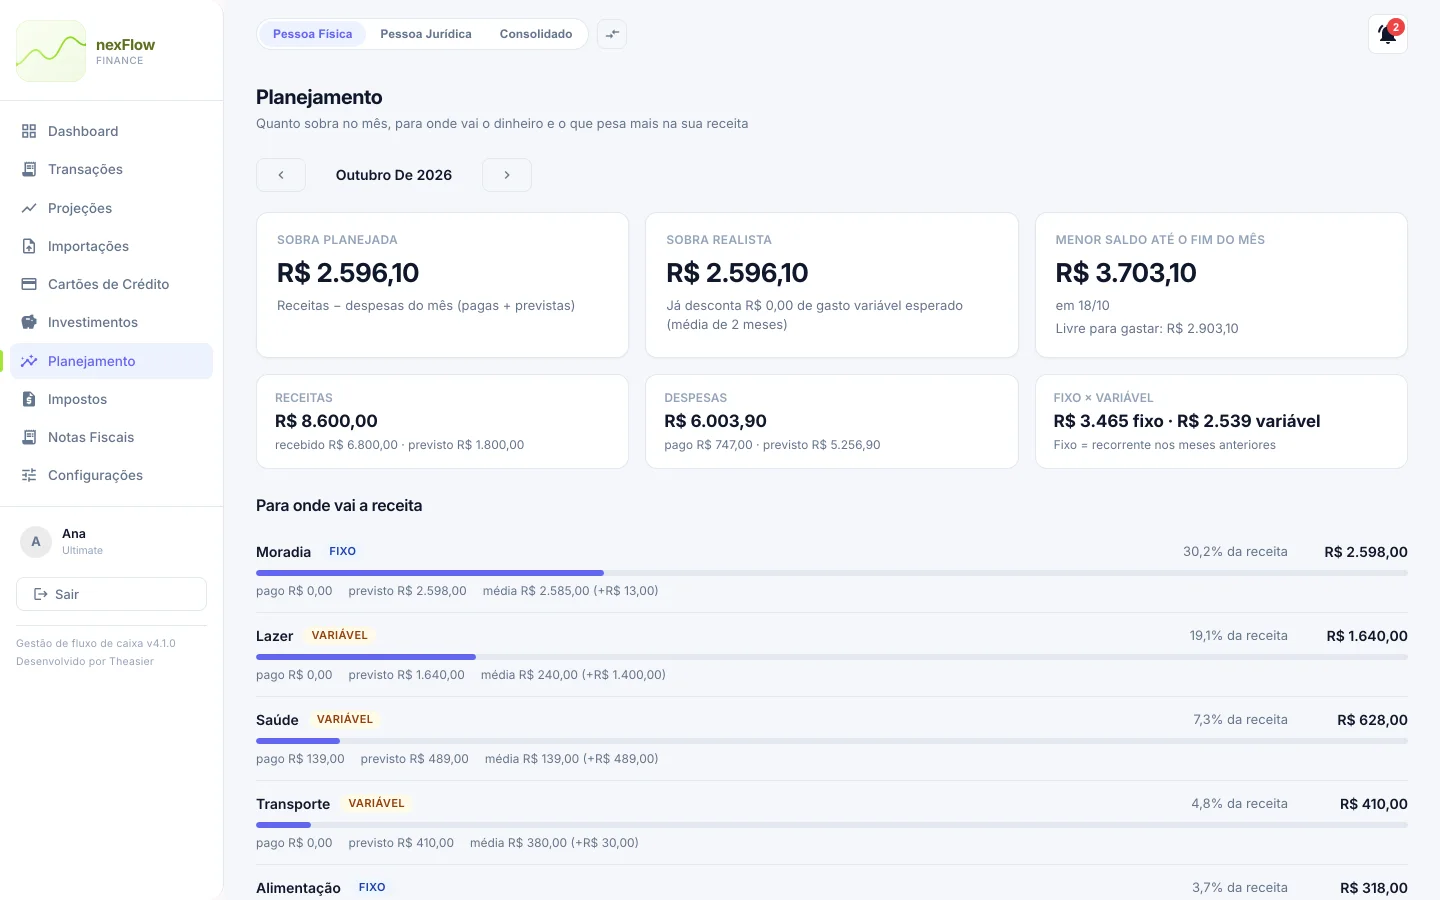Screen dimensions: 1440x900
Task: Select the Pessoa Física tab
Action: click(x=313, y=34)
